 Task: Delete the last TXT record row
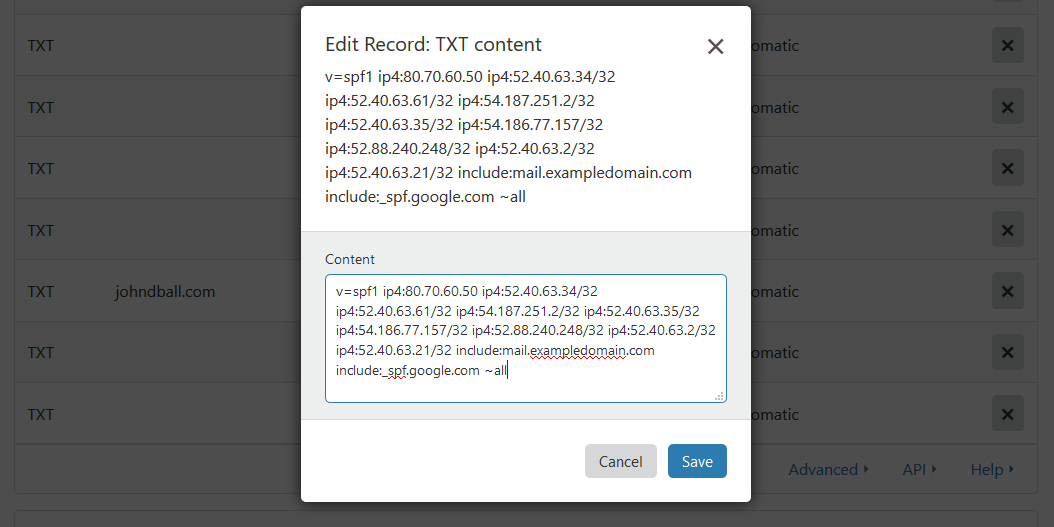tap(1008, 413)
